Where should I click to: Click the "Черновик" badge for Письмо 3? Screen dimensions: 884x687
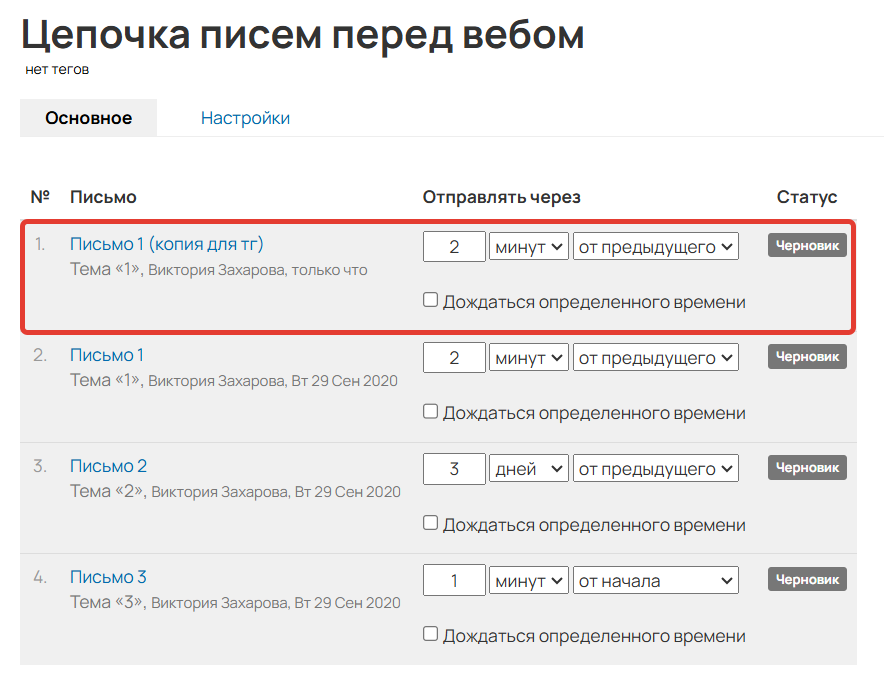click(806, 578)
